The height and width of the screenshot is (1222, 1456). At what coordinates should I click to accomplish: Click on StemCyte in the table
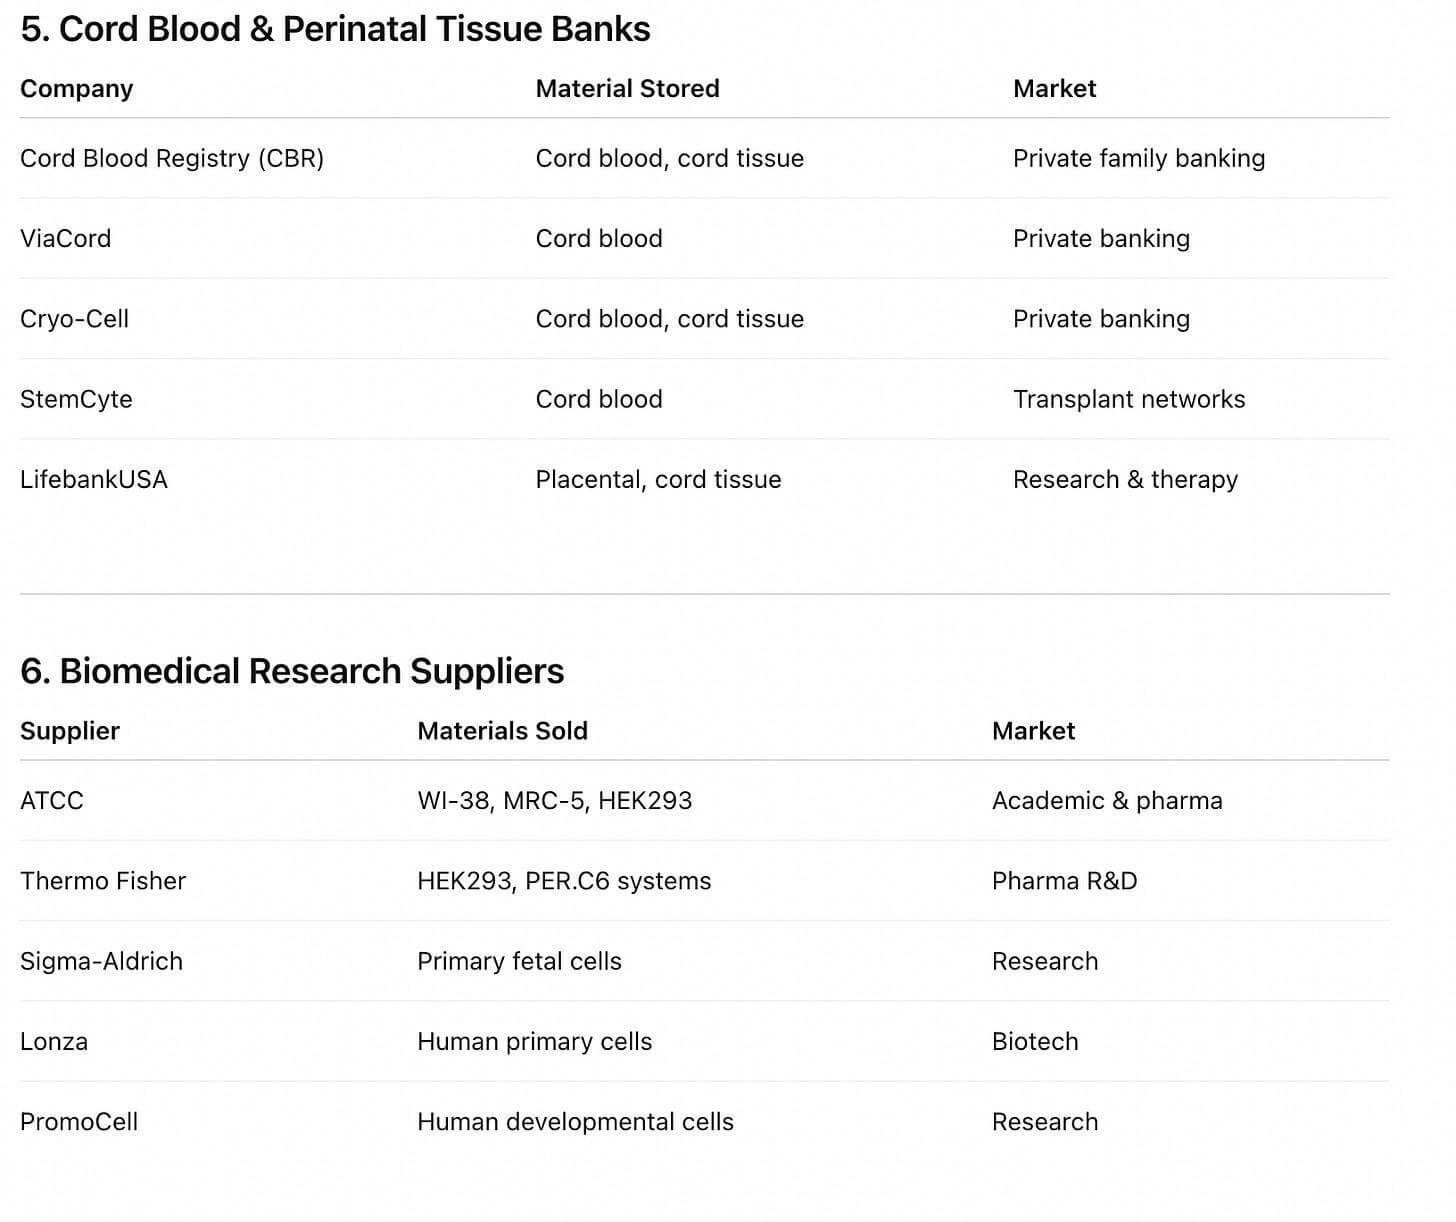pos(76,399)
